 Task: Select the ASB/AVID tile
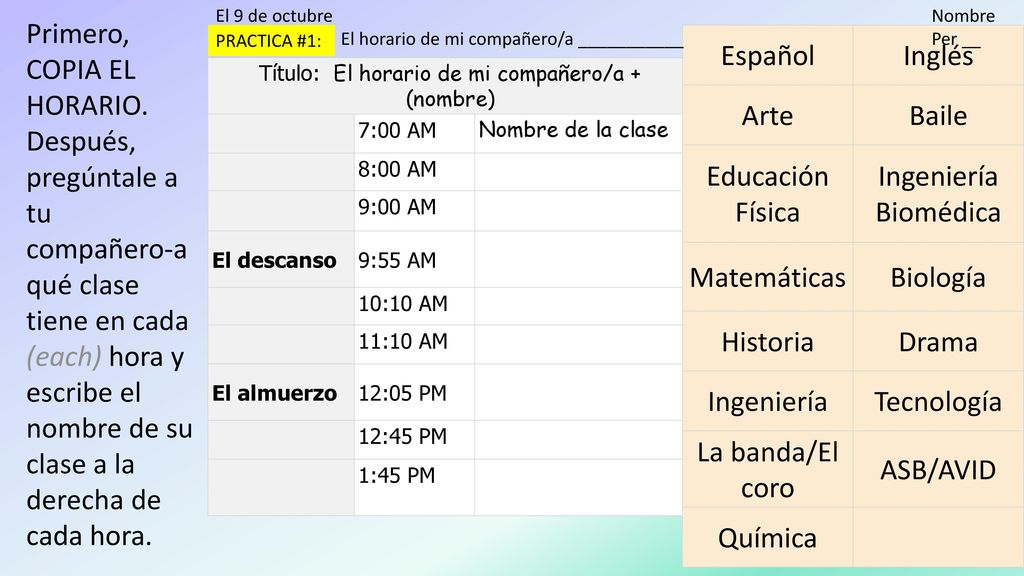click(x=938, y=470)
